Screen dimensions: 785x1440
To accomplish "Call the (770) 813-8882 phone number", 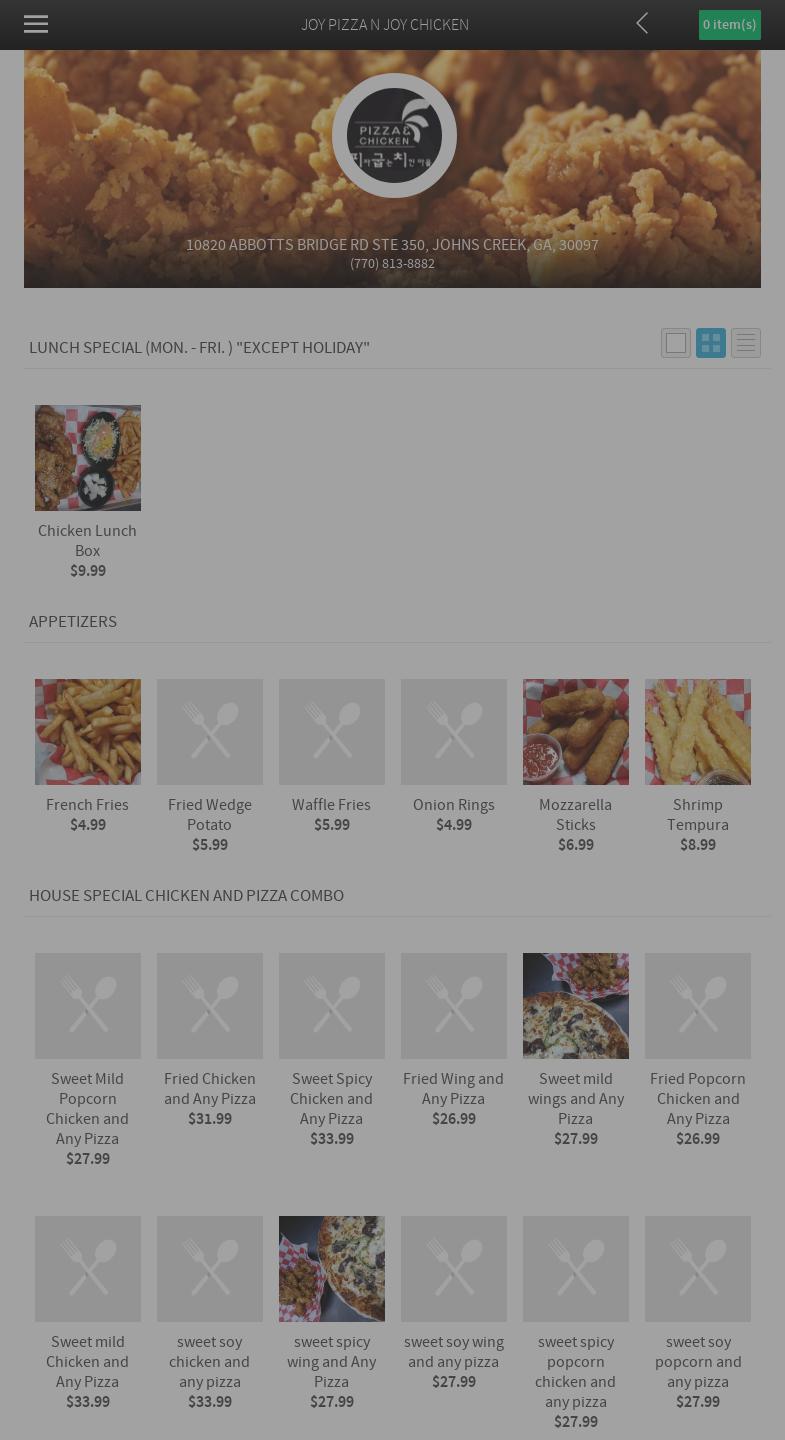I will [392, 264].
